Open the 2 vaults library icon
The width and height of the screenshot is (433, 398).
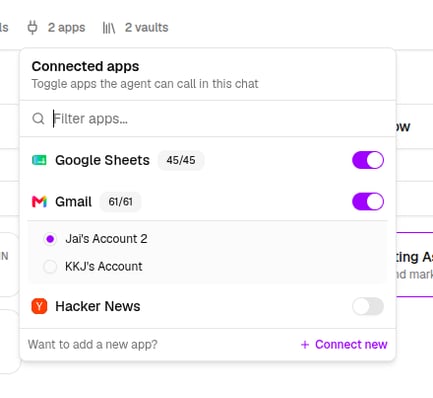tap(109, 28)
